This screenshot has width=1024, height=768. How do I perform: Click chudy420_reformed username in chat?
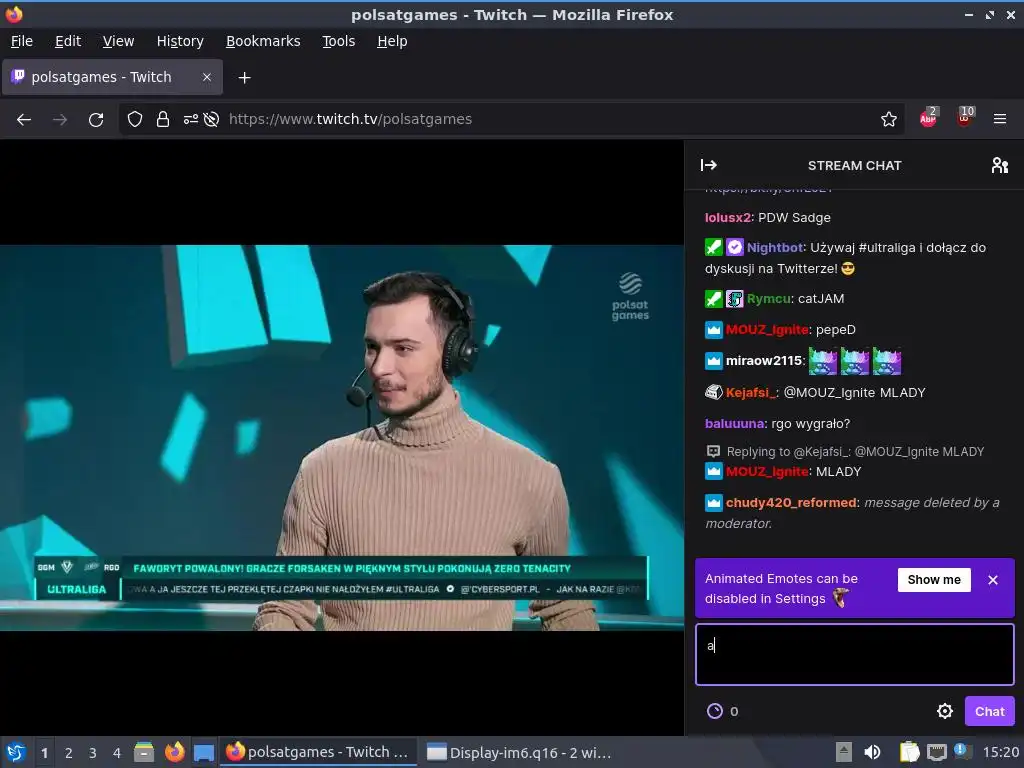pos(791,503)
